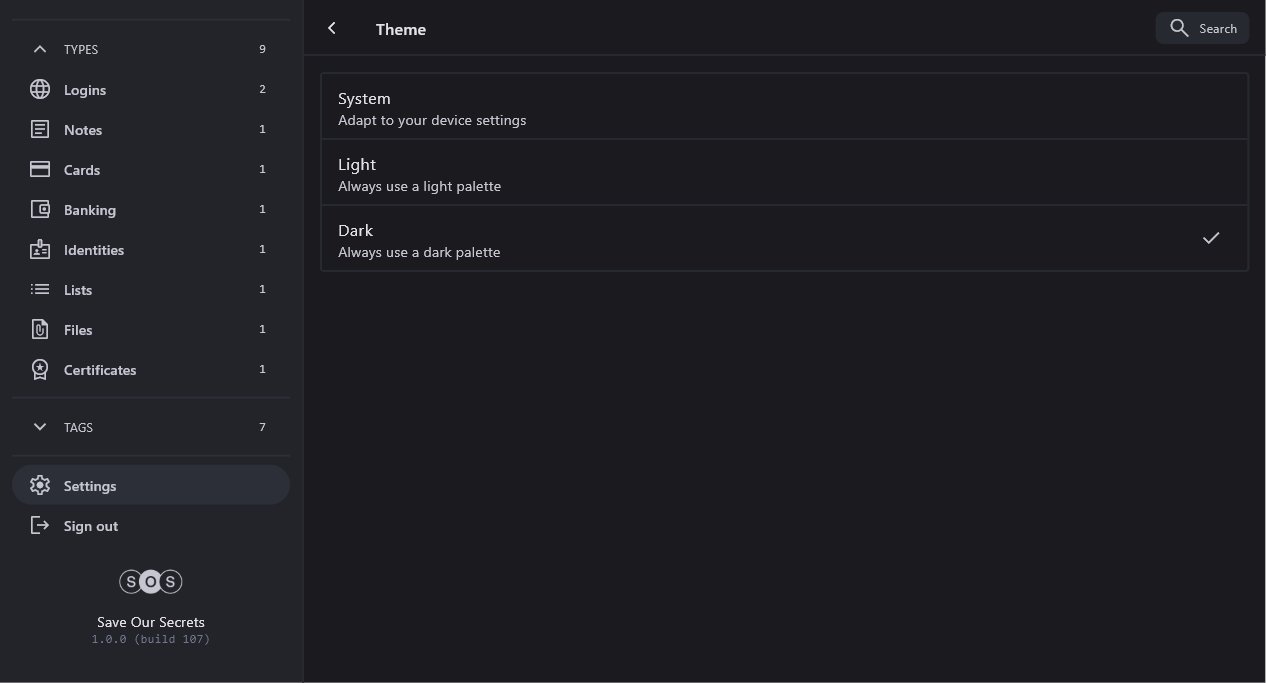Click the Files attachment icon

(40, 330)
